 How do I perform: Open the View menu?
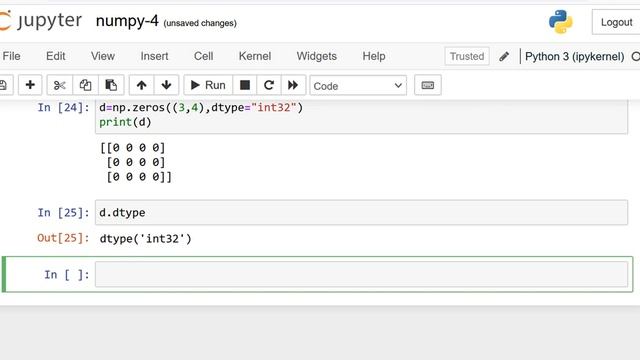102,56
